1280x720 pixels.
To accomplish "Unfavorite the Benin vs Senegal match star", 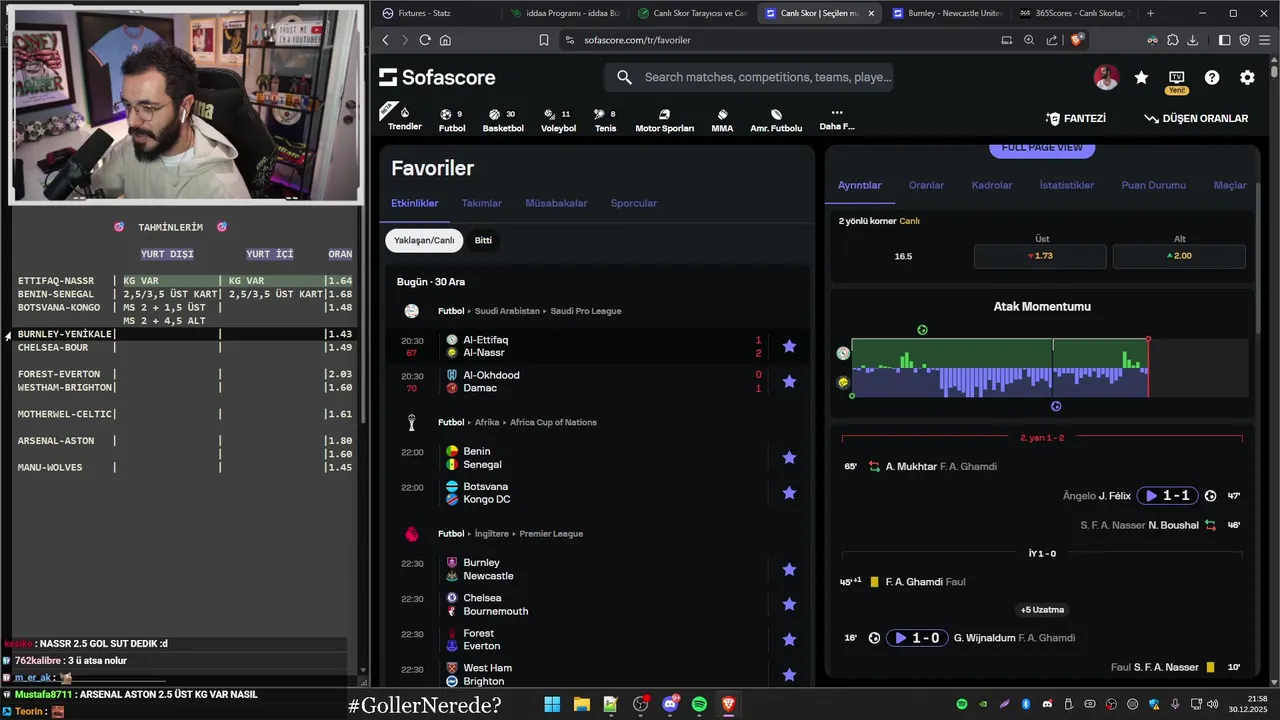I will tap(789, 458).
